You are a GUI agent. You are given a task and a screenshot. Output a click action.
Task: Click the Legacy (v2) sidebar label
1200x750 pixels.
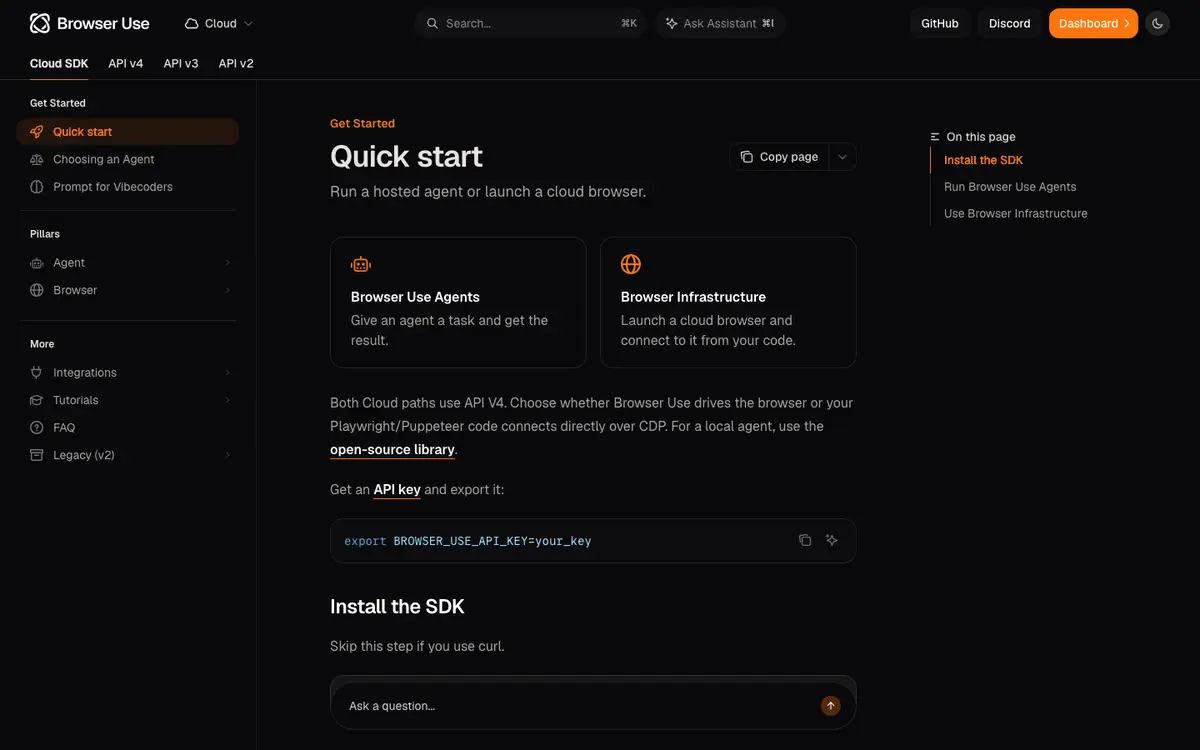(x=84, y=455)
